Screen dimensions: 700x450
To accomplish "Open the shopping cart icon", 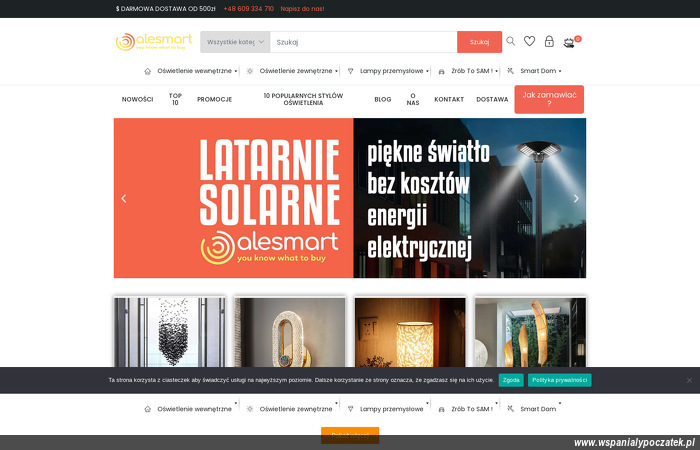I will (569, 42).
